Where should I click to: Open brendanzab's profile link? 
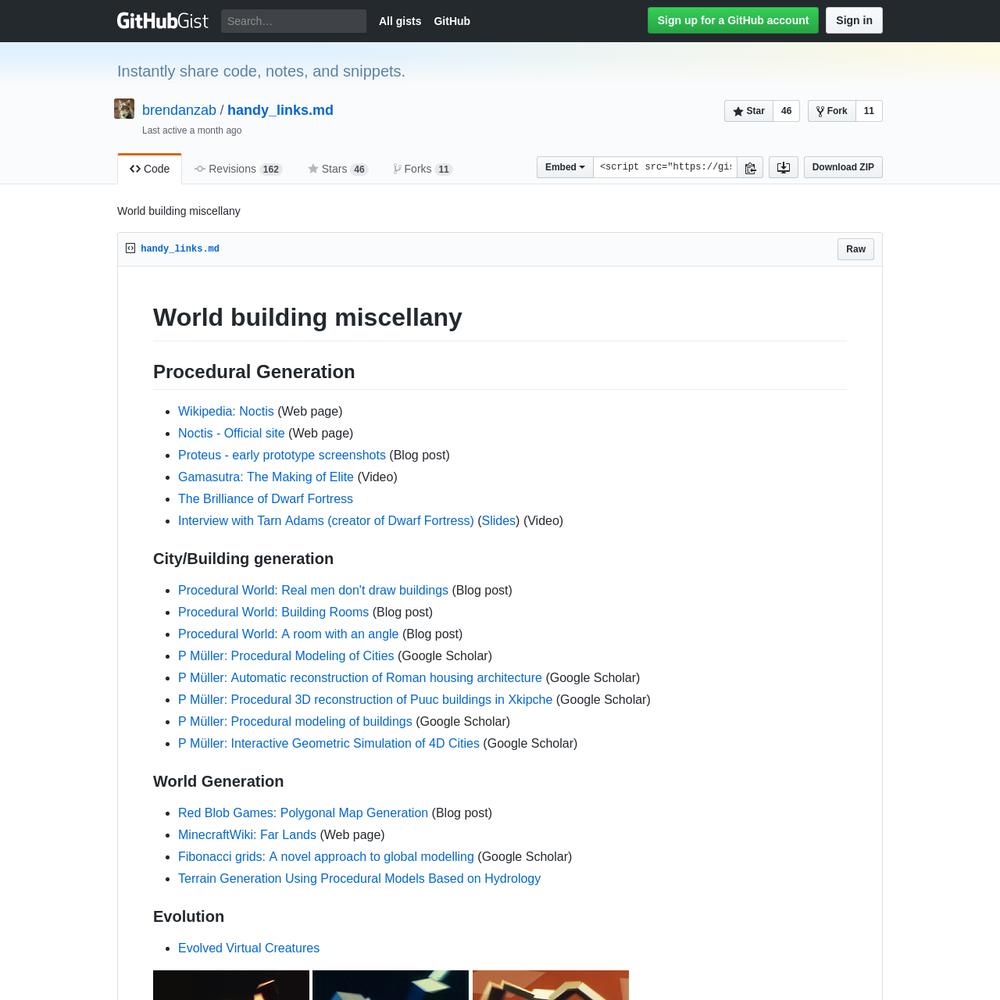[x=179, y=110]
